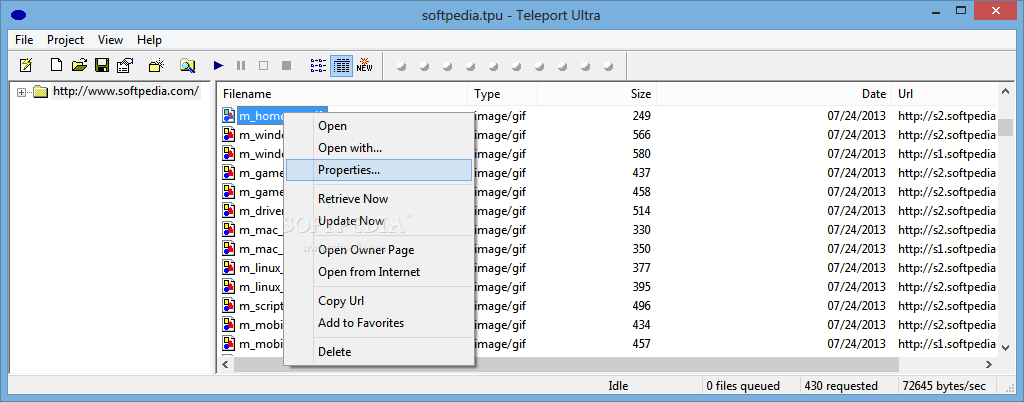This screenshot has height=402, width=1024.
Task: Sort by the Url column header
Action: point(944,94)
